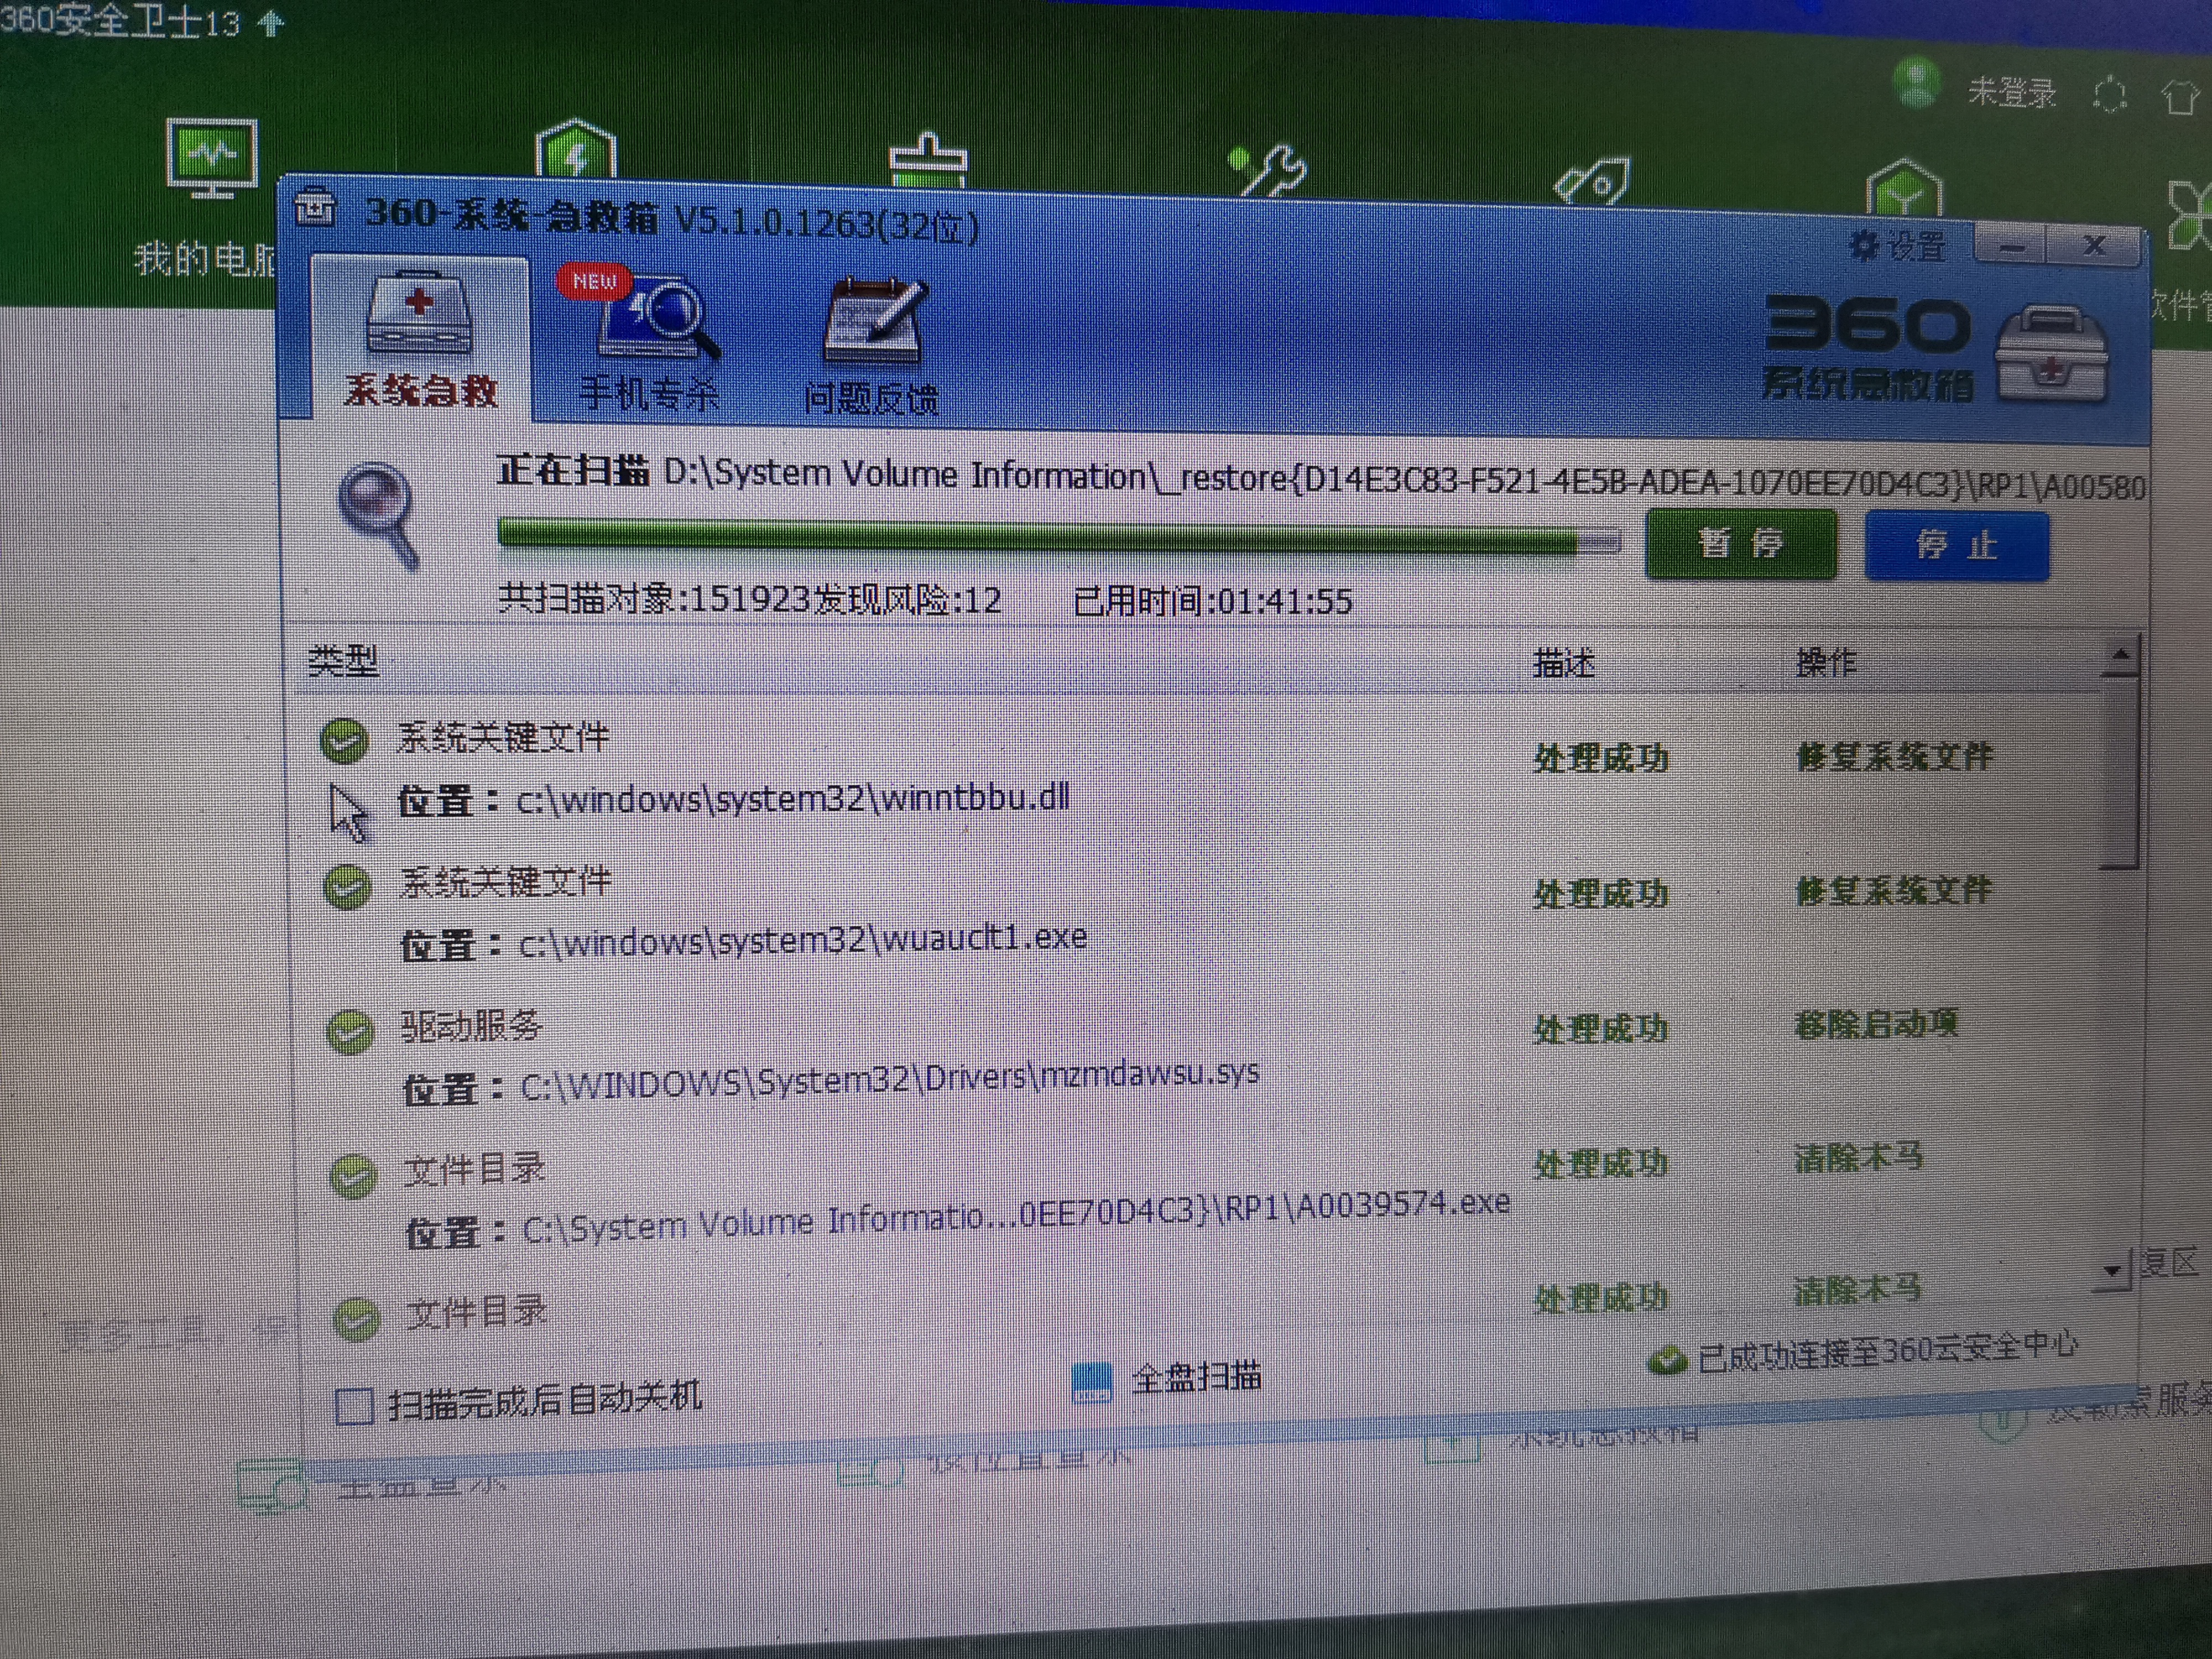Click scroll down arrow of results list

[2112, 1271]
